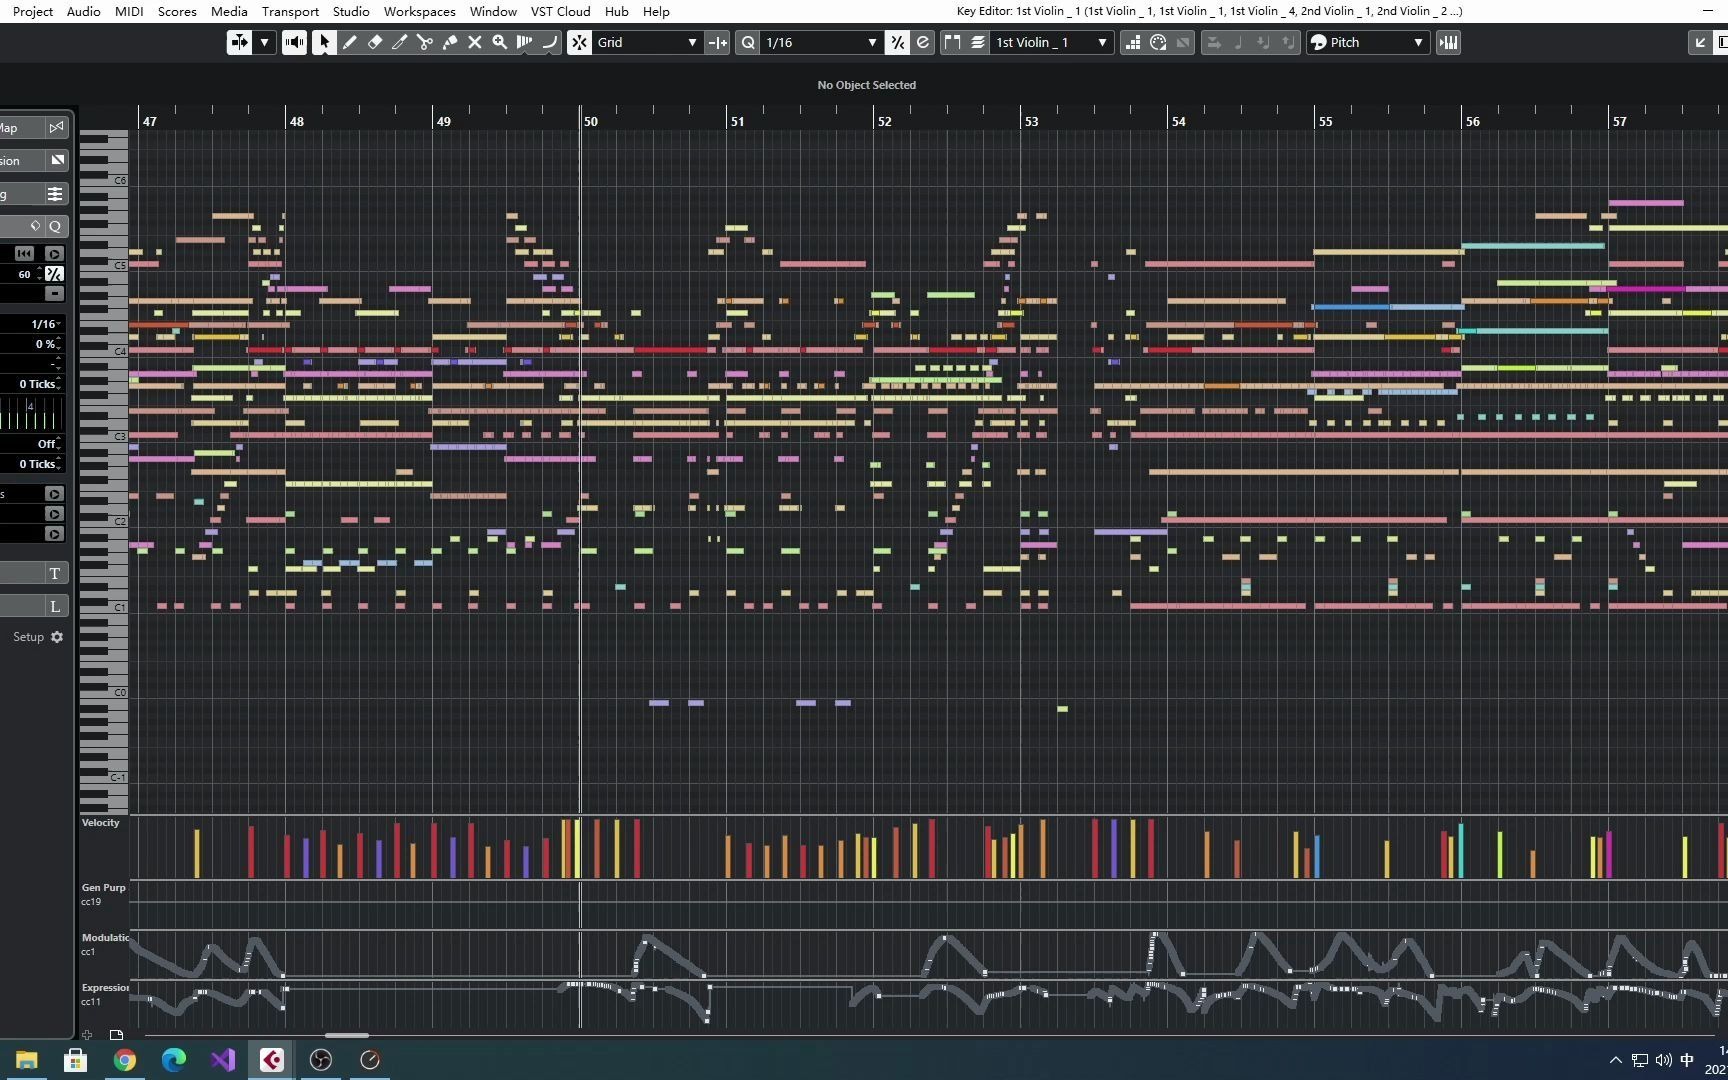Image resolution: width=1728 pixels, height=1080 pixels.
Task: Toggle Show Part Borders icon
Action: [x=952, y=42]
